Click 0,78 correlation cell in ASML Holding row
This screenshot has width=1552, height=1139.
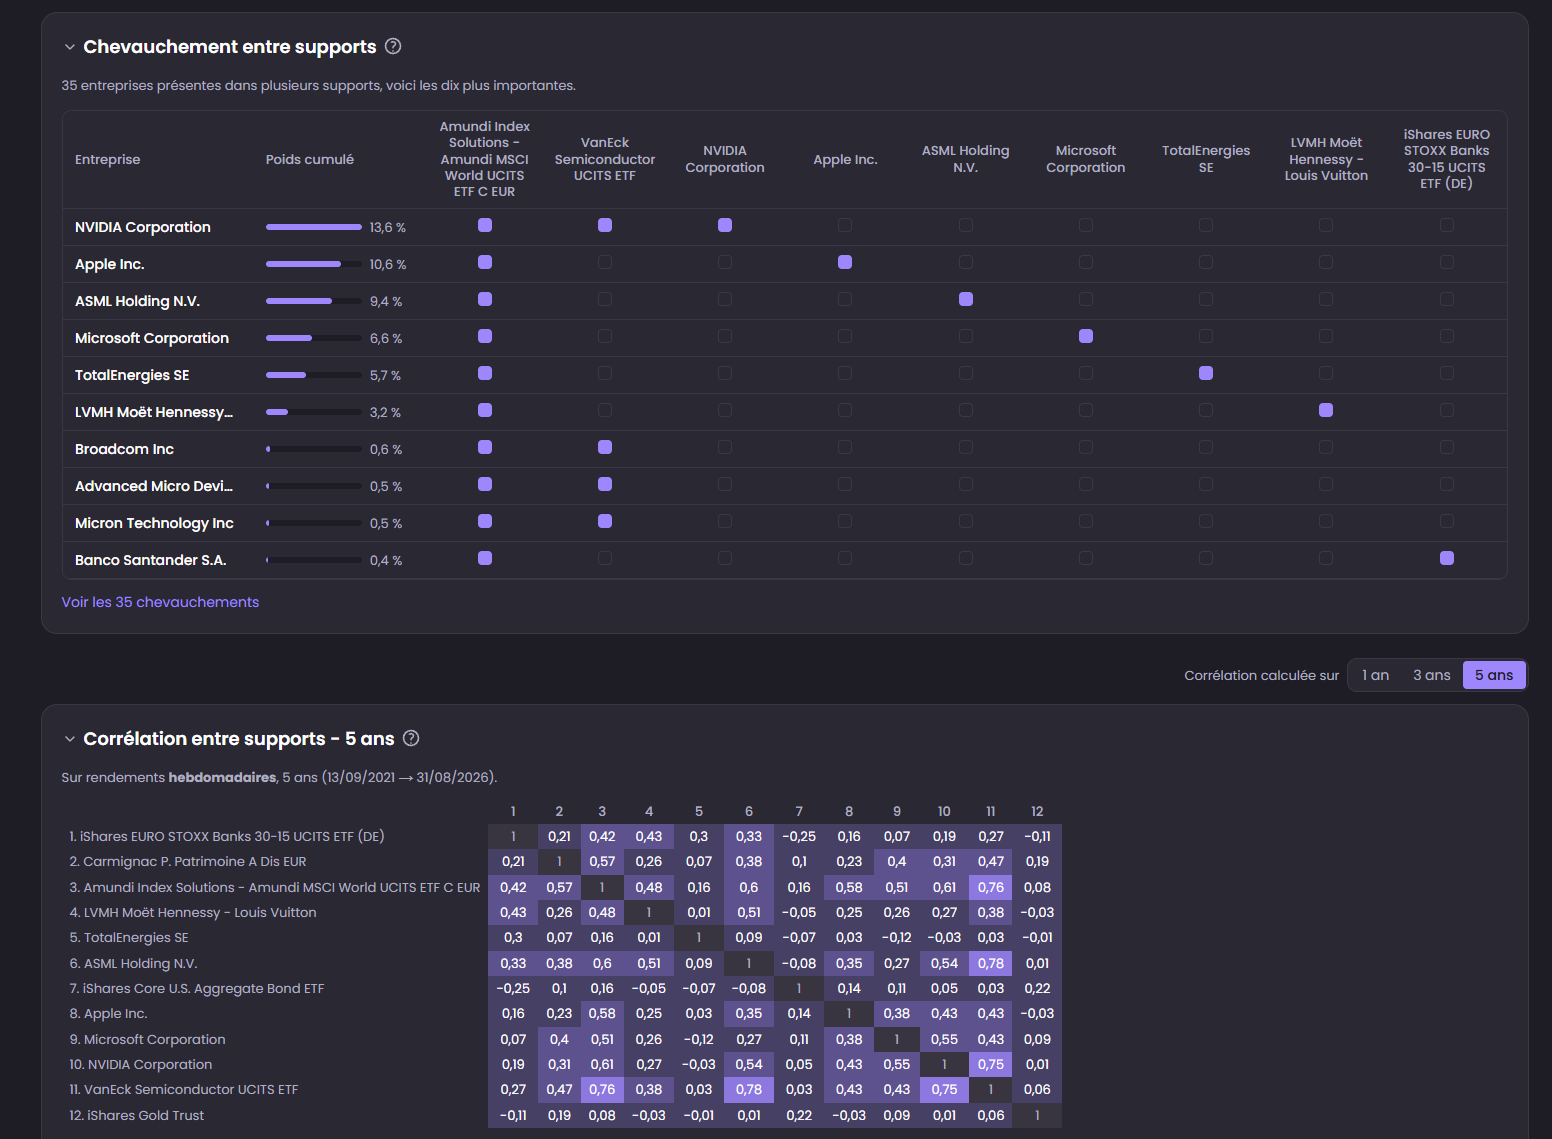click(991, 963)
